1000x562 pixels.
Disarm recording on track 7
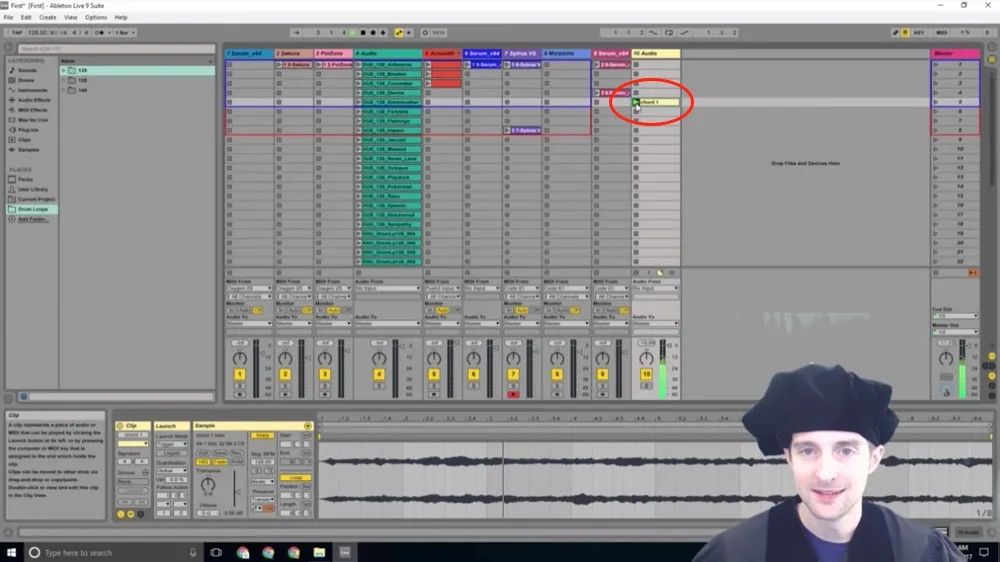[x=513, y=395]
